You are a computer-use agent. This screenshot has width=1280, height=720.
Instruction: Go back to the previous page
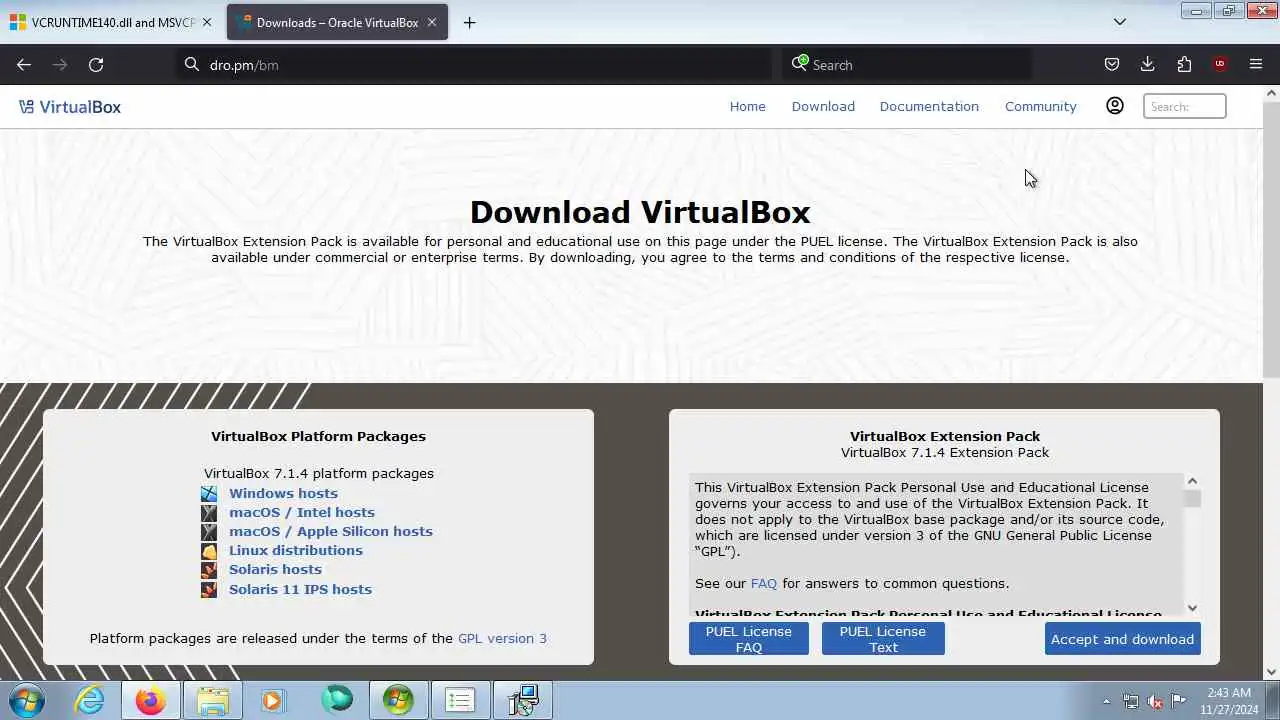click(x=24, y=64)
